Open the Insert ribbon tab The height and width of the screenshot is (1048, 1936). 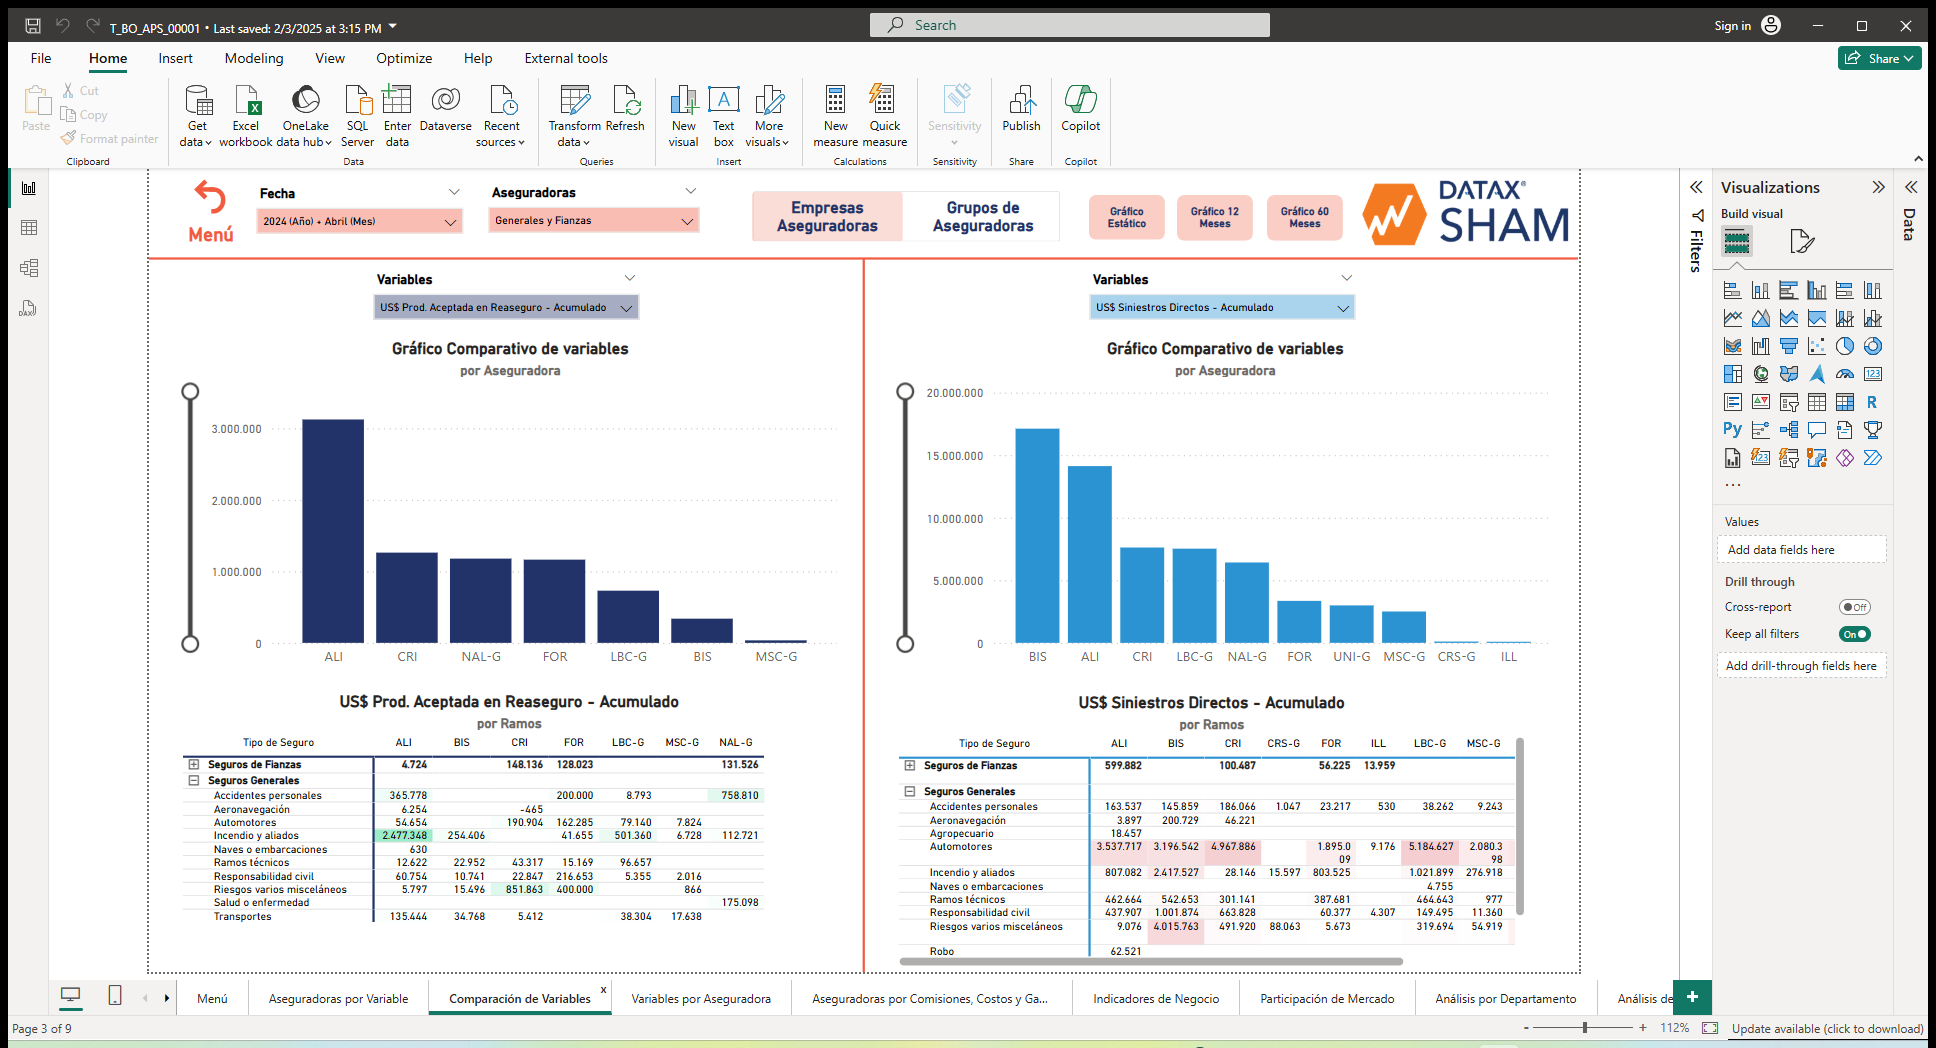pos(175,58)
